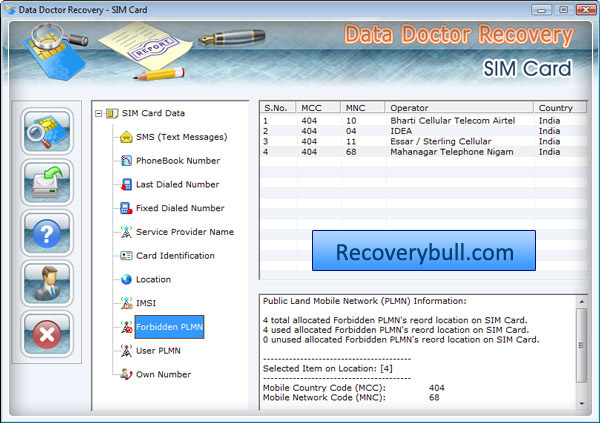Click the SMS envelope icon

coord(126,137)
